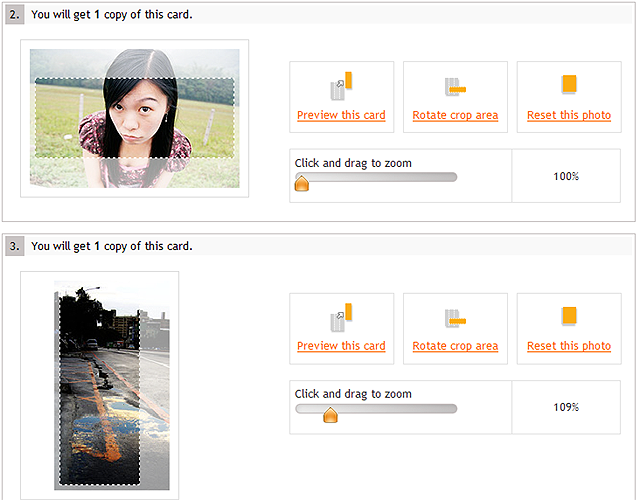The image size is (640, 500).
Task: Click the '109%' zoom value
Action: point(566,407)
